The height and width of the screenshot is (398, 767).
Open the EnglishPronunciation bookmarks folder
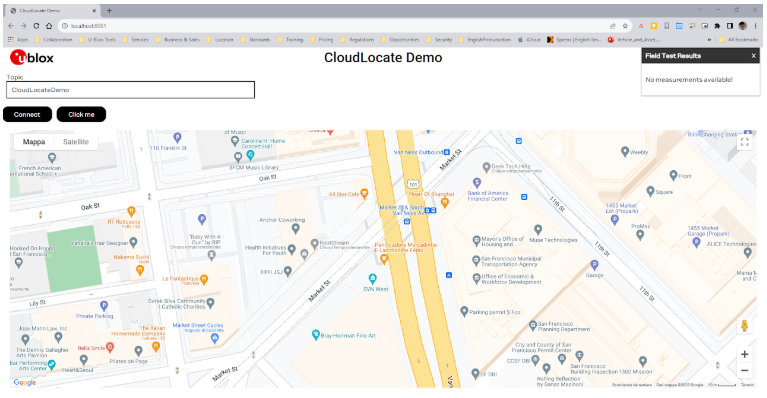click(485, 40)
